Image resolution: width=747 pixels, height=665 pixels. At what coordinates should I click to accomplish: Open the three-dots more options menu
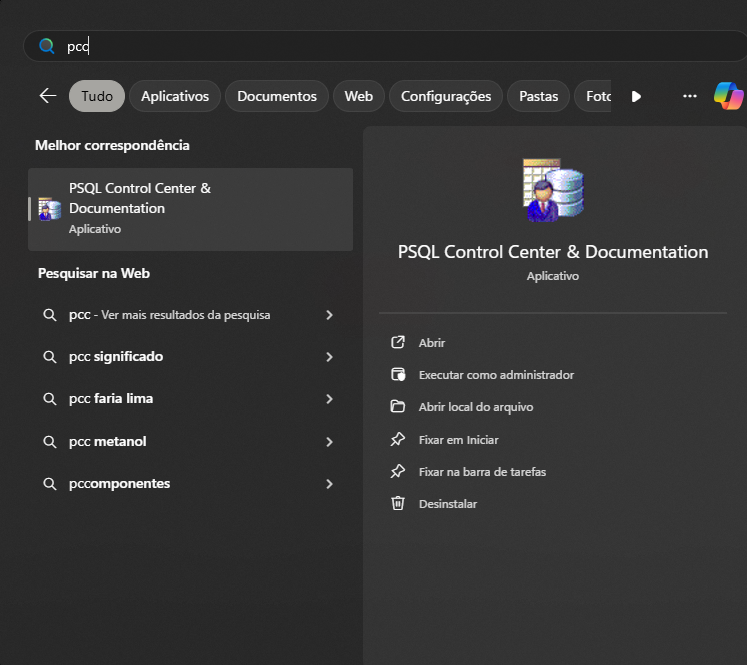[x=689, y=96]
